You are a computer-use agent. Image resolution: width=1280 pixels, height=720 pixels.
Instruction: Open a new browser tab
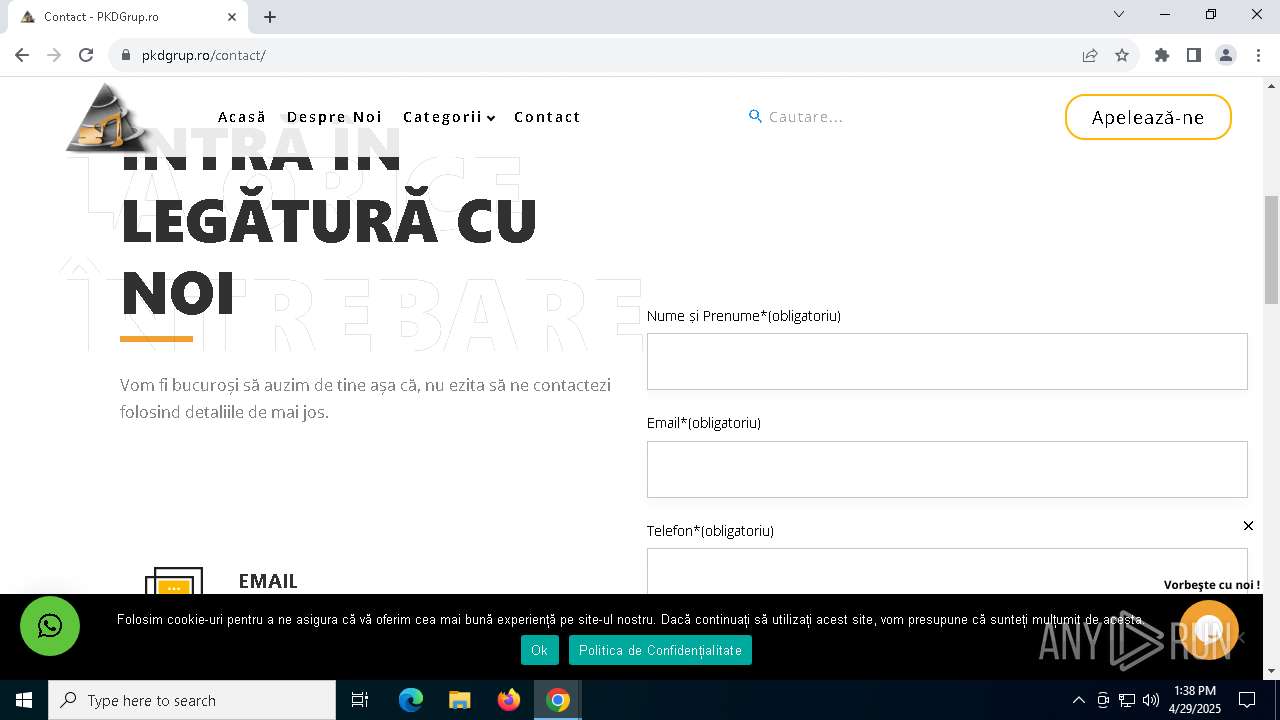point(270,17)
